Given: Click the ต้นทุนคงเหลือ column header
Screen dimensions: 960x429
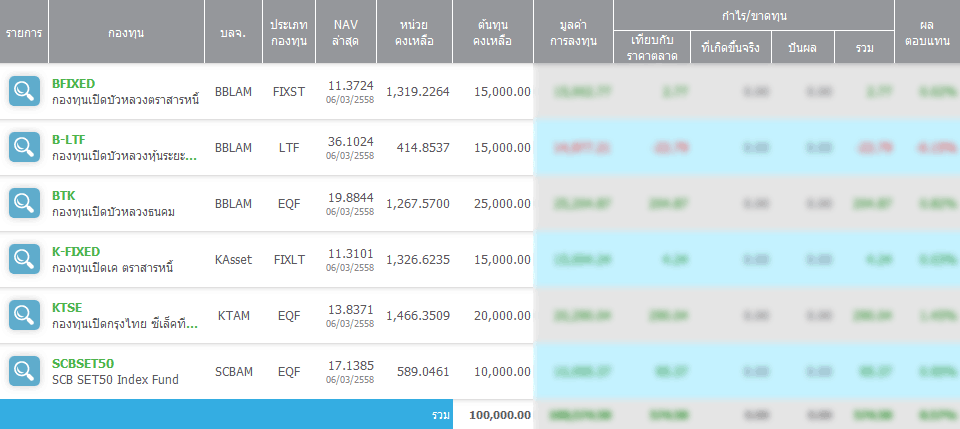Looking at the screenshot, I should 492,32.
